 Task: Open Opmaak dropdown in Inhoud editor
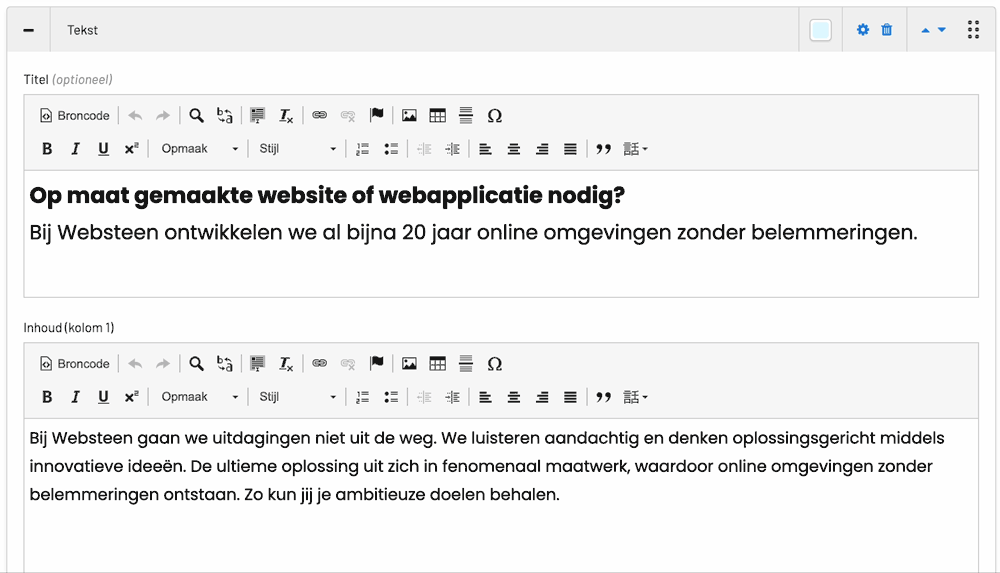point(199,397)
